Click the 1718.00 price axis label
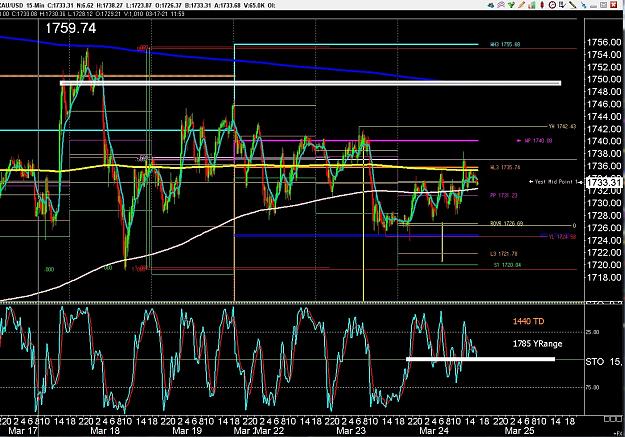625x437 pixels. pos(604,277)
